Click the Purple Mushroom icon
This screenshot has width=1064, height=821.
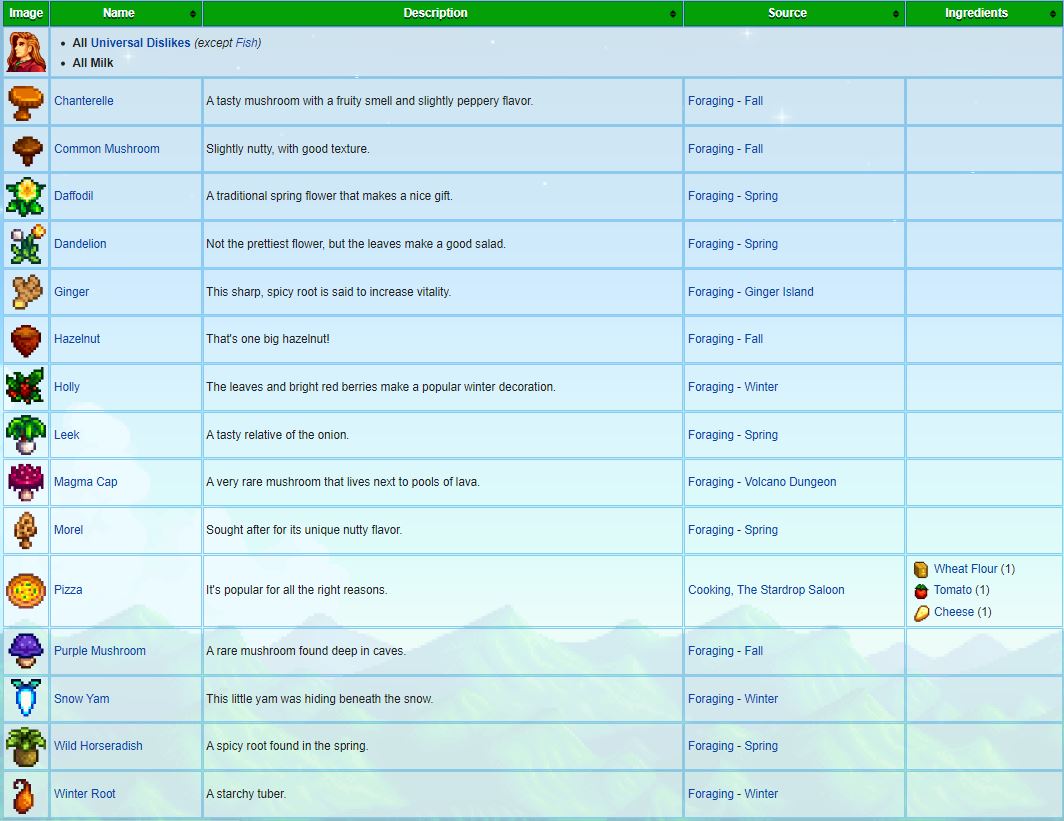pyautogui.click(x=25, y=651)
